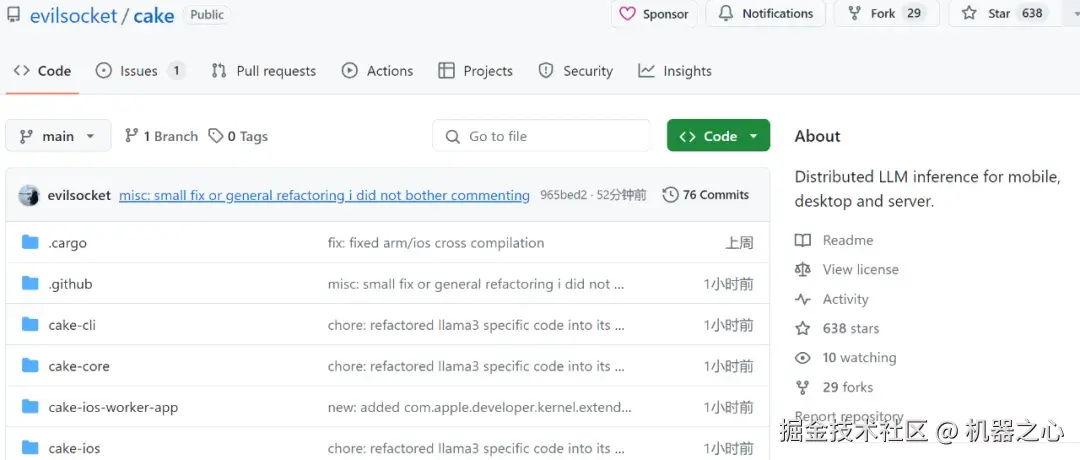Click the cake-ios folder icon
This screenshot has height=460, width=1080.
pyautogui.click(x=30, y=448)
